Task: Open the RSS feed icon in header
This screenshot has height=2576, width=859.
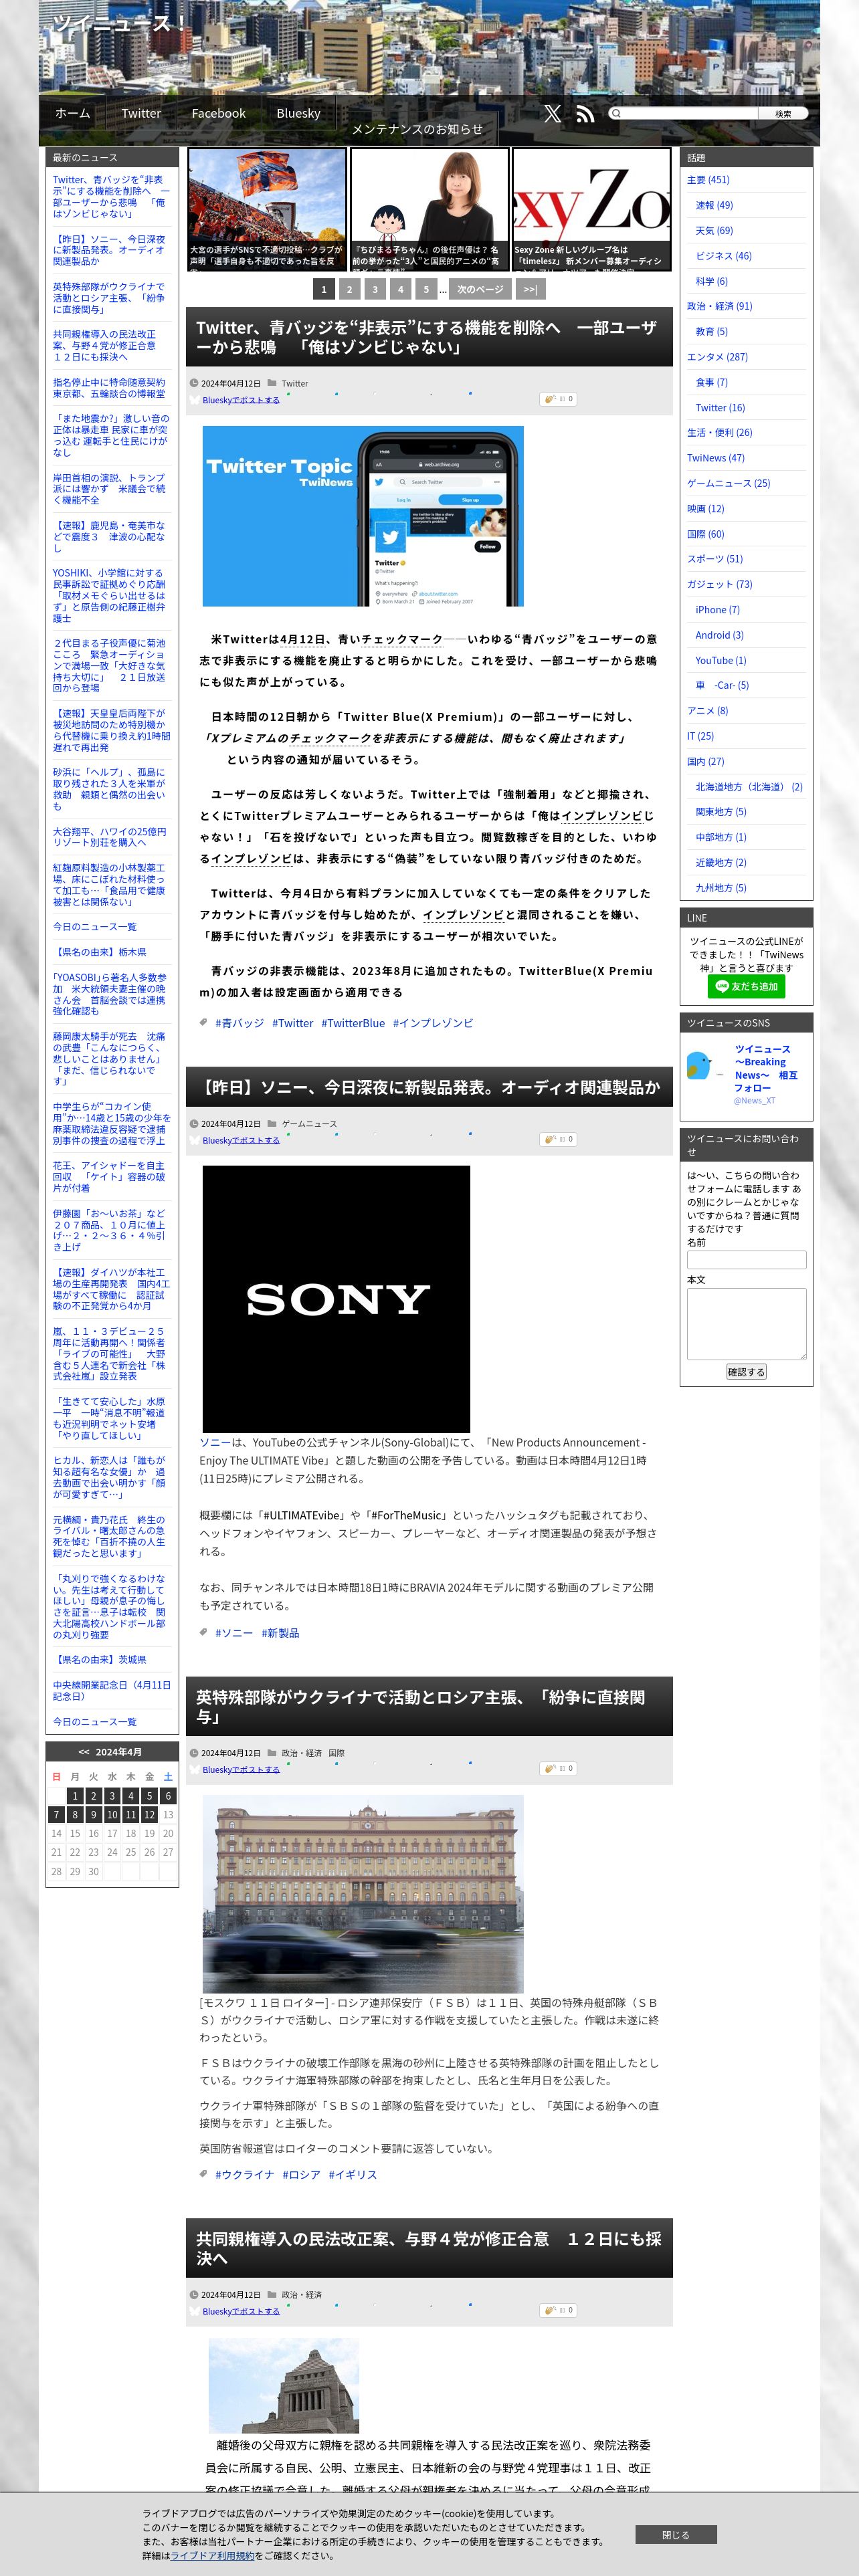Action: 585,114
